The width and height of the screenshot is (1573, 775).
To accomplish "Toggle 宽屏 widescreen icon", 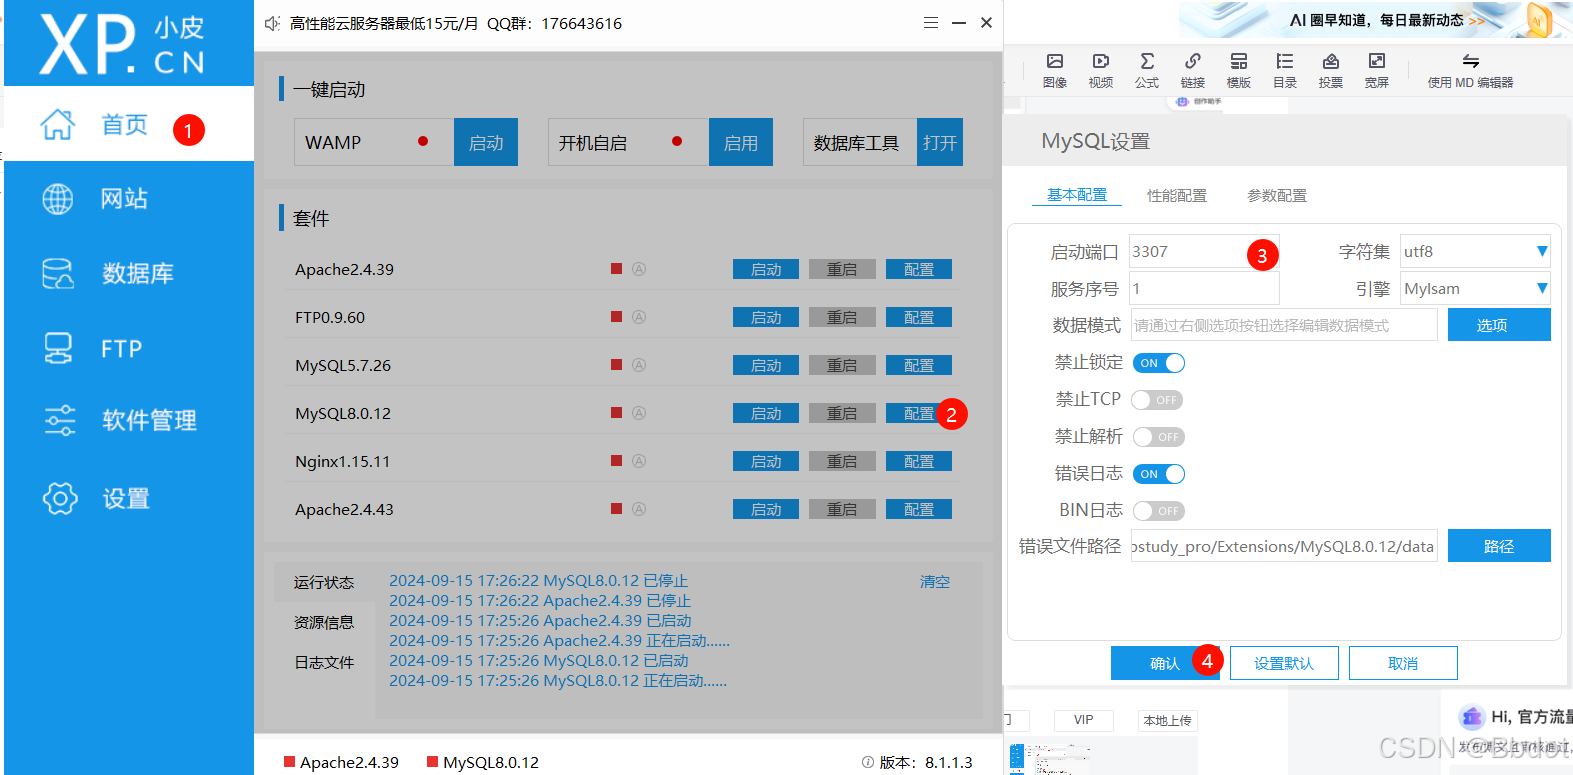I will [x=1377, y=70].
